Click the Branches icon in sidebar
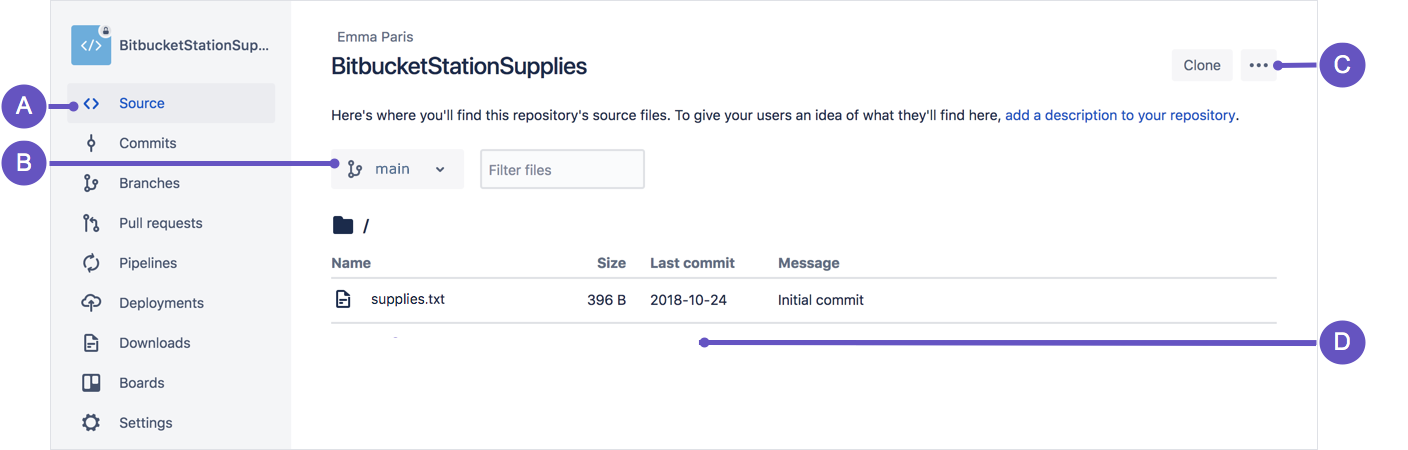 [91, 183]
